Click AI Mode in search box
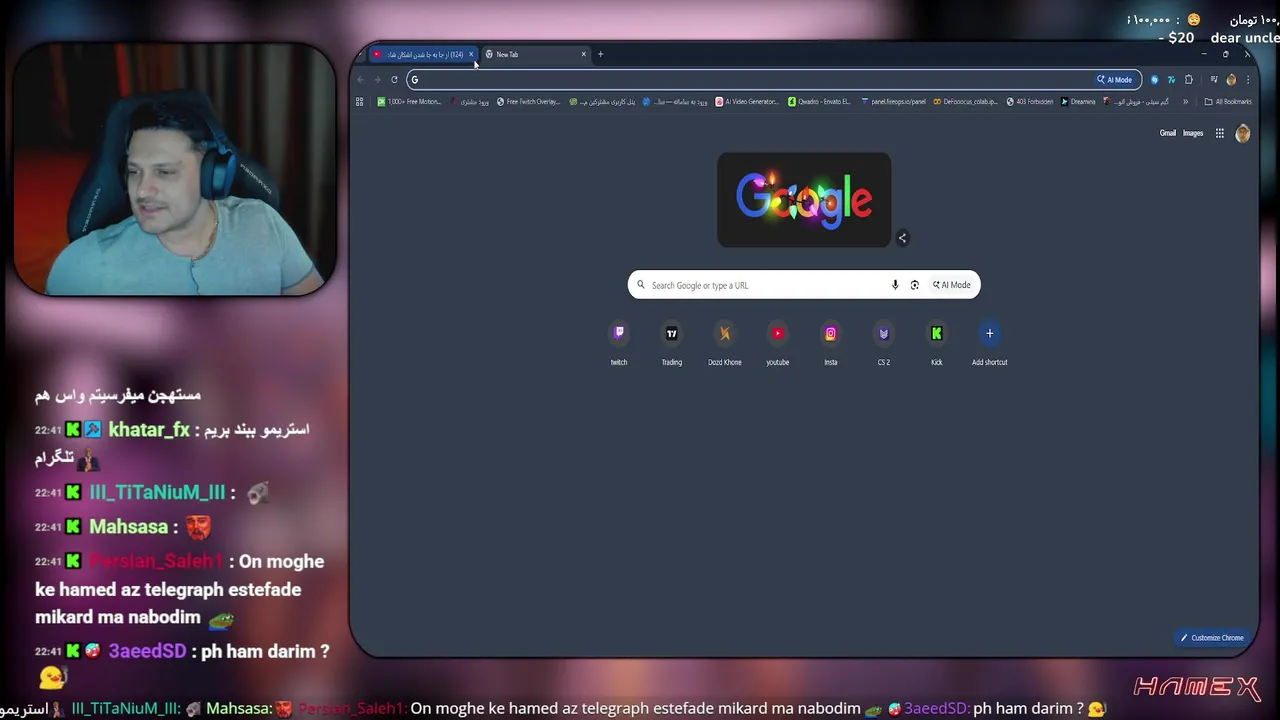This screenshot has width=1280, height=720. point(952,285)
